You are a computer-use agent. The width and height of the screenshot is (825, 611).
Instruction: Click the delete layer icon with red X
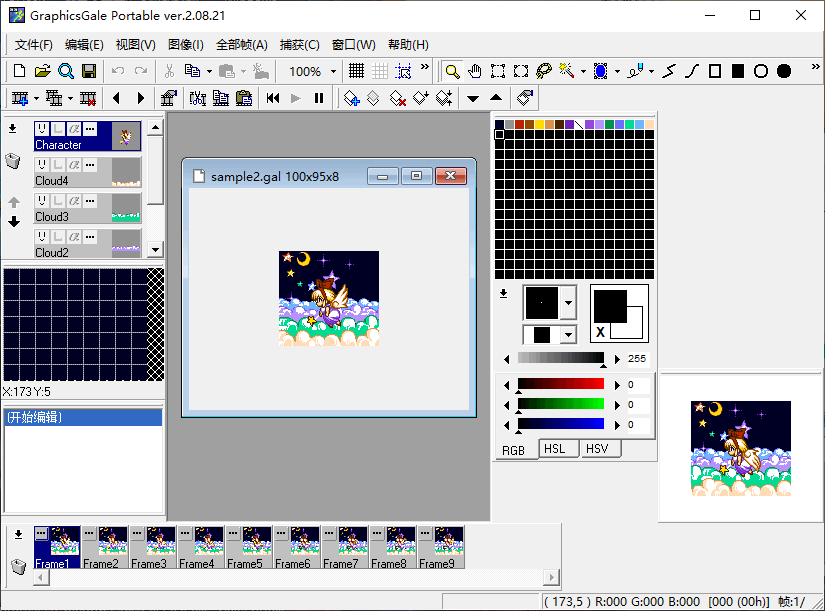pos(397,98)
